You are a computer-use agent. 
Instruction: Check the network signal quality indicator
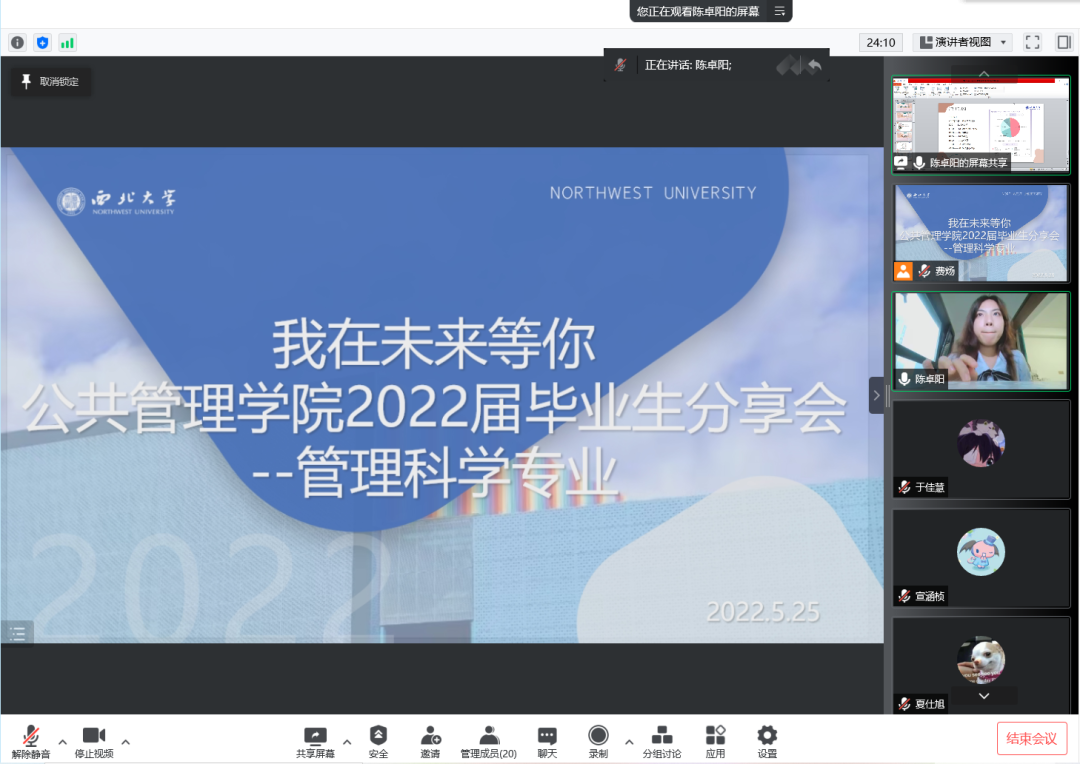click(x=68, y=43)
